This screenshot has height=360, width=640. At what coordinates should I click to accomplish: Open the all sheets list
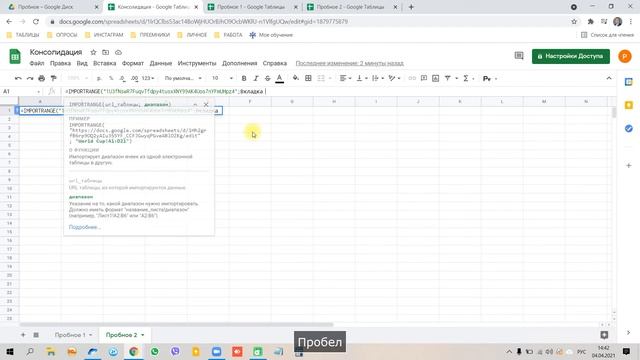pos(36,335)
